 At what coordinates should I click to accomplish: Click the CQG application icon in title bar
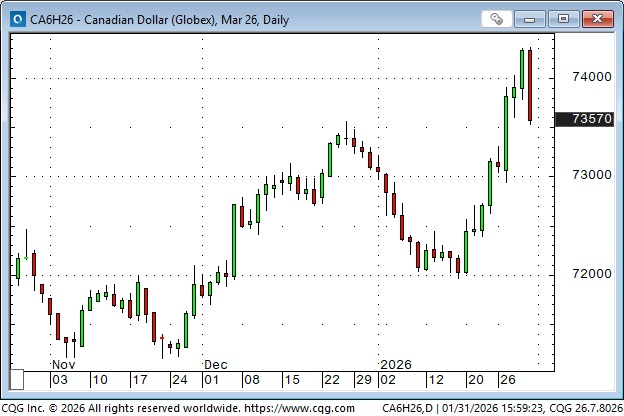[x=17, y=19]
